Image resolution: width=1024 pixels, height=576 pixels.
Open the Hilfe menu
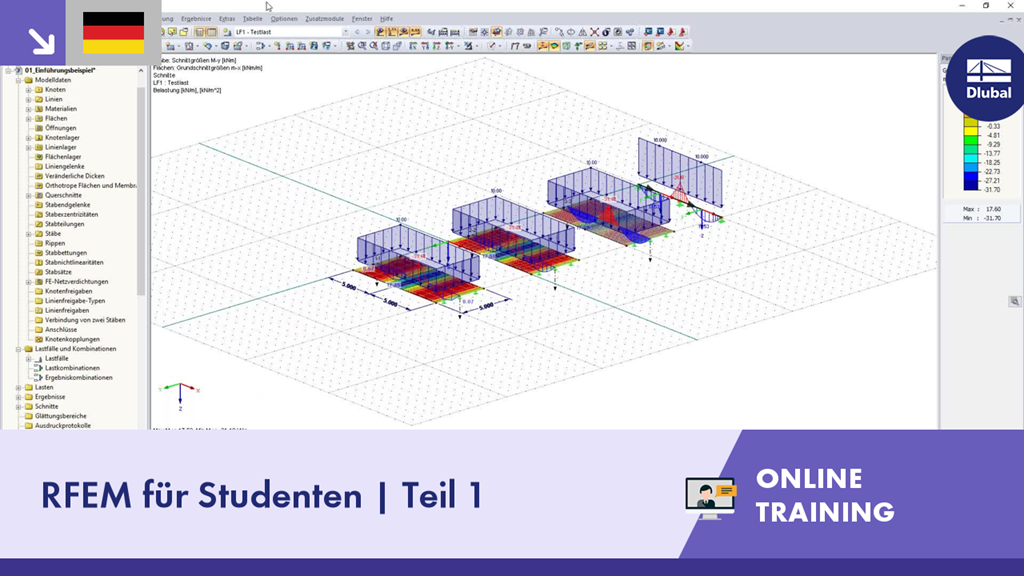pyautogui.click(x=387, y=19)
